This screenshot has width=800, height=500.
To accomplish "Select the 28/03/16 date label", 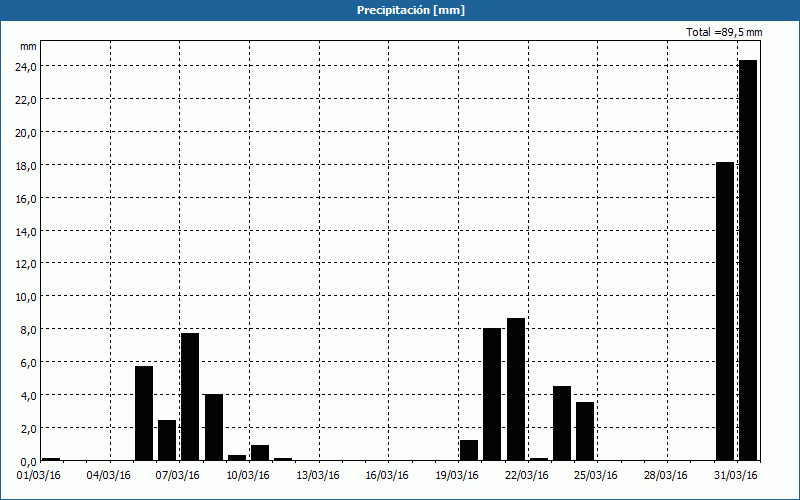I will tap(665, 476).
